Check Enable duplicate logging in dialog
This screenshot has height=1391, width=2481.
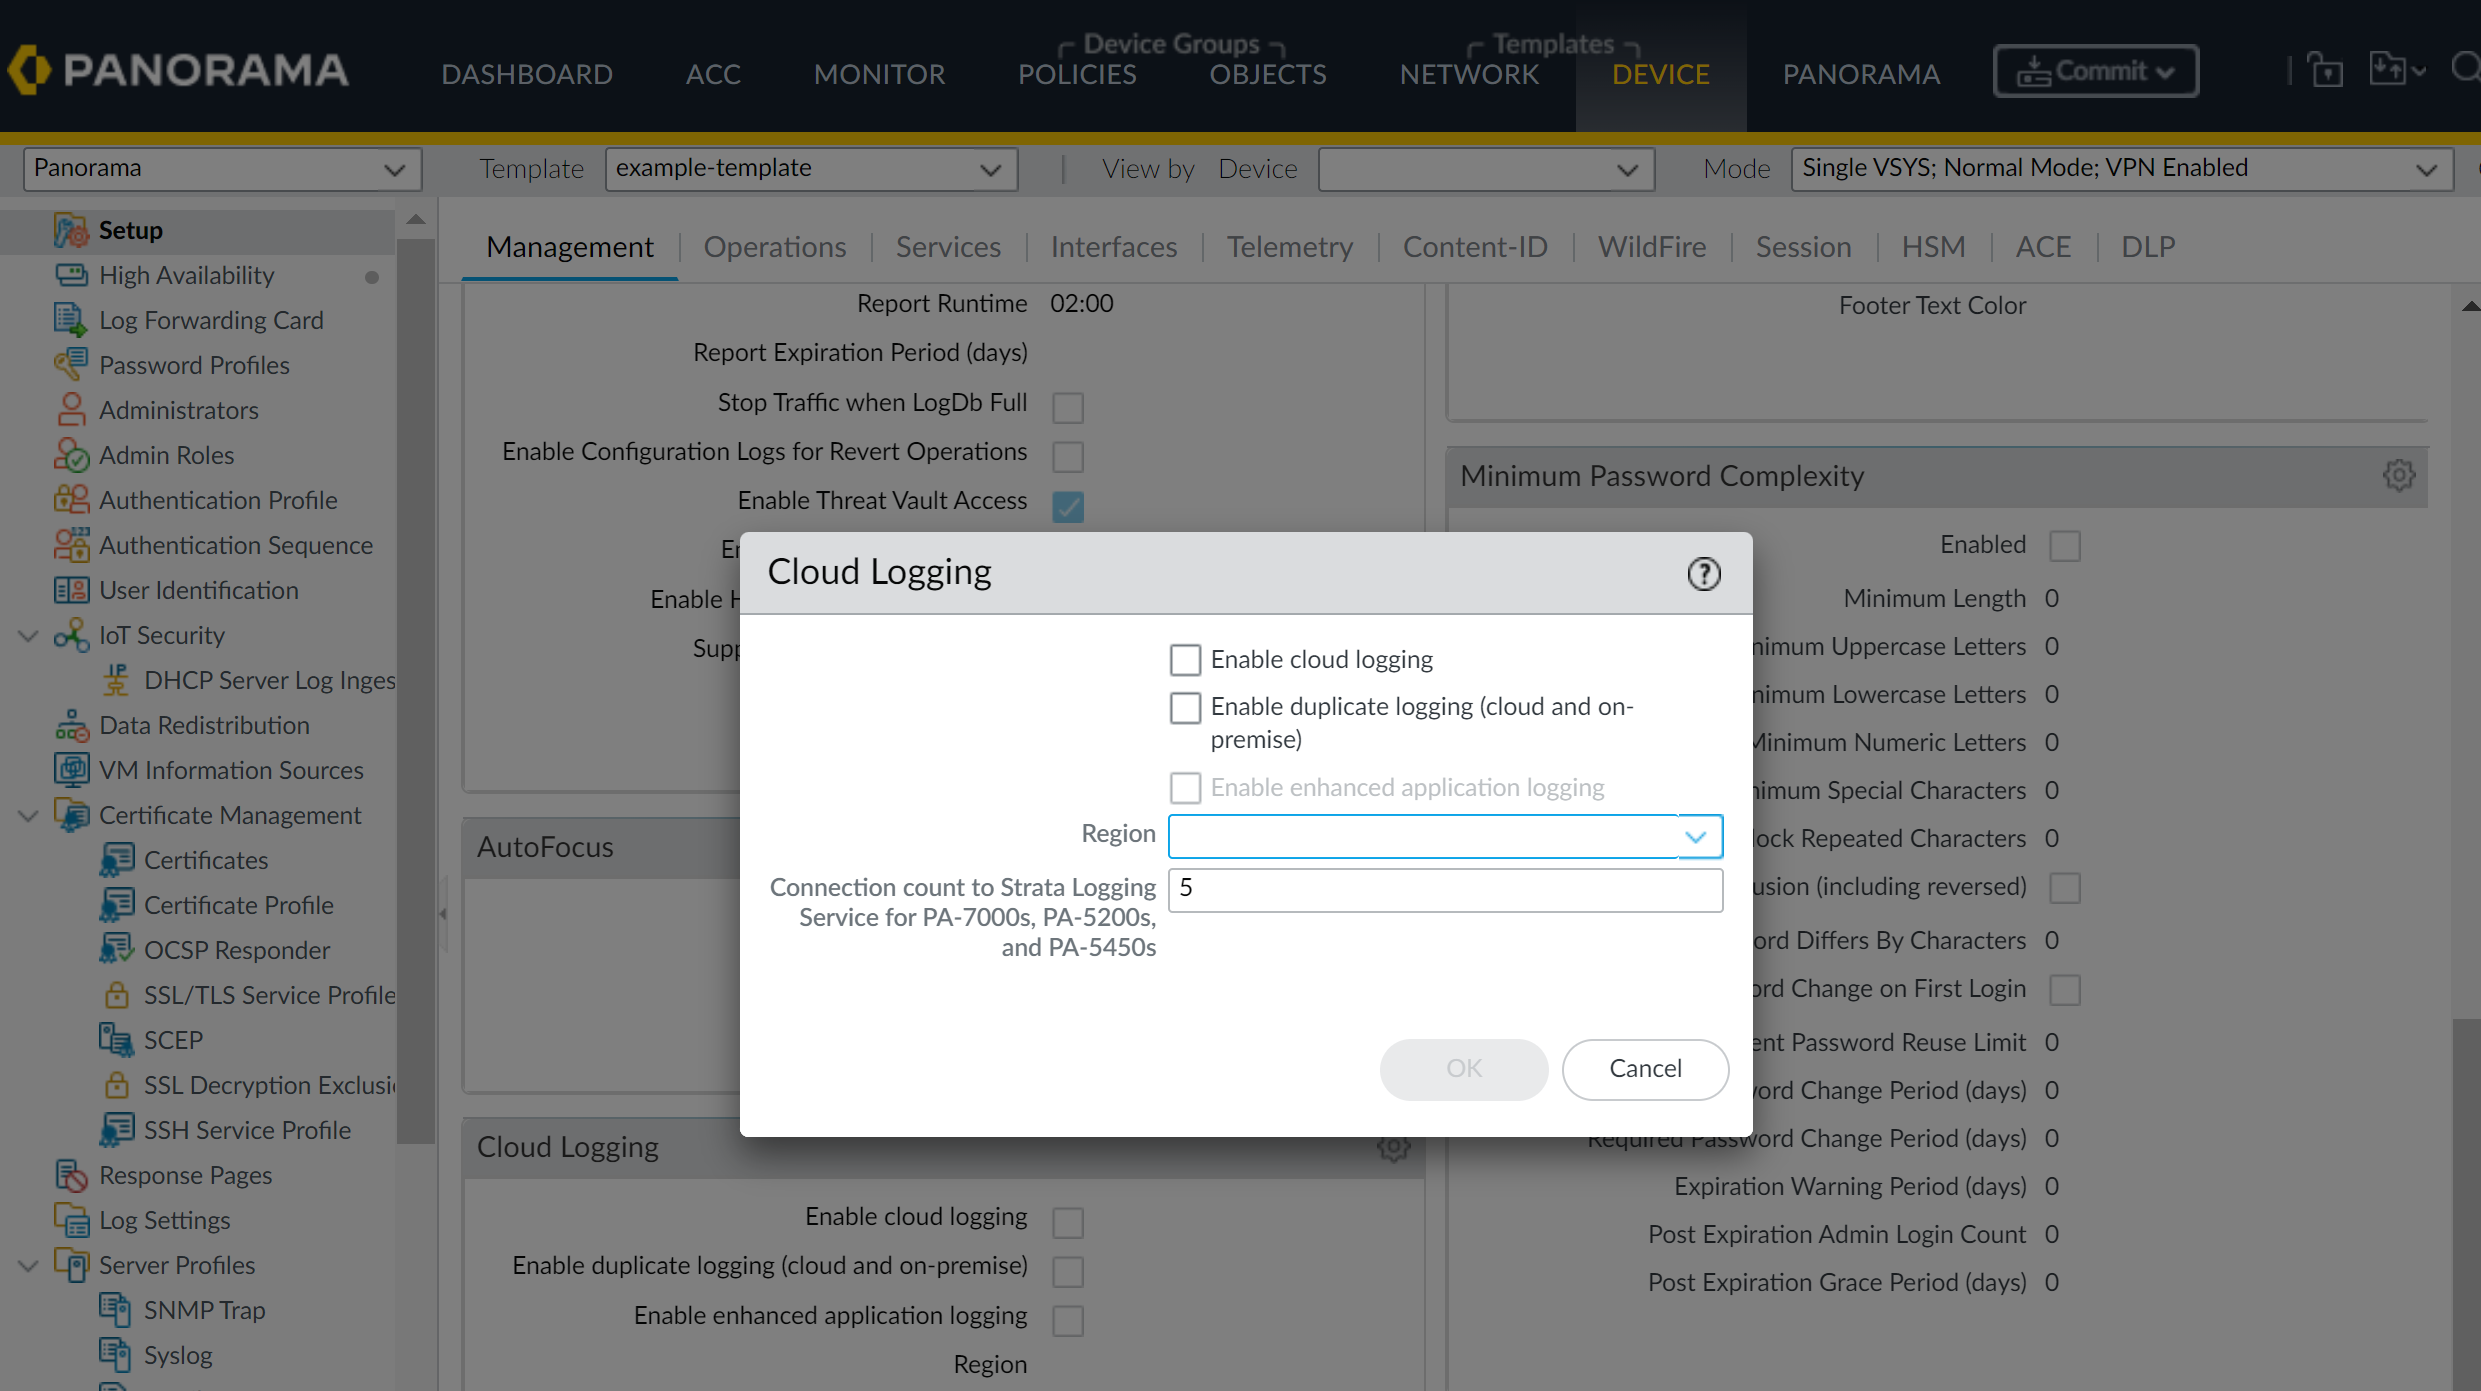(1185, 708)
